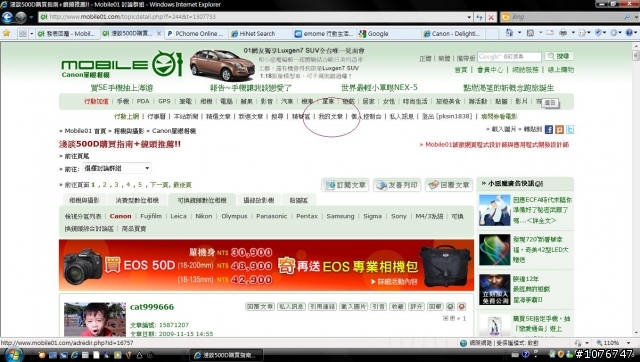
Task: Click the Luxgen7 SUV car ad image
Action: 222,65
